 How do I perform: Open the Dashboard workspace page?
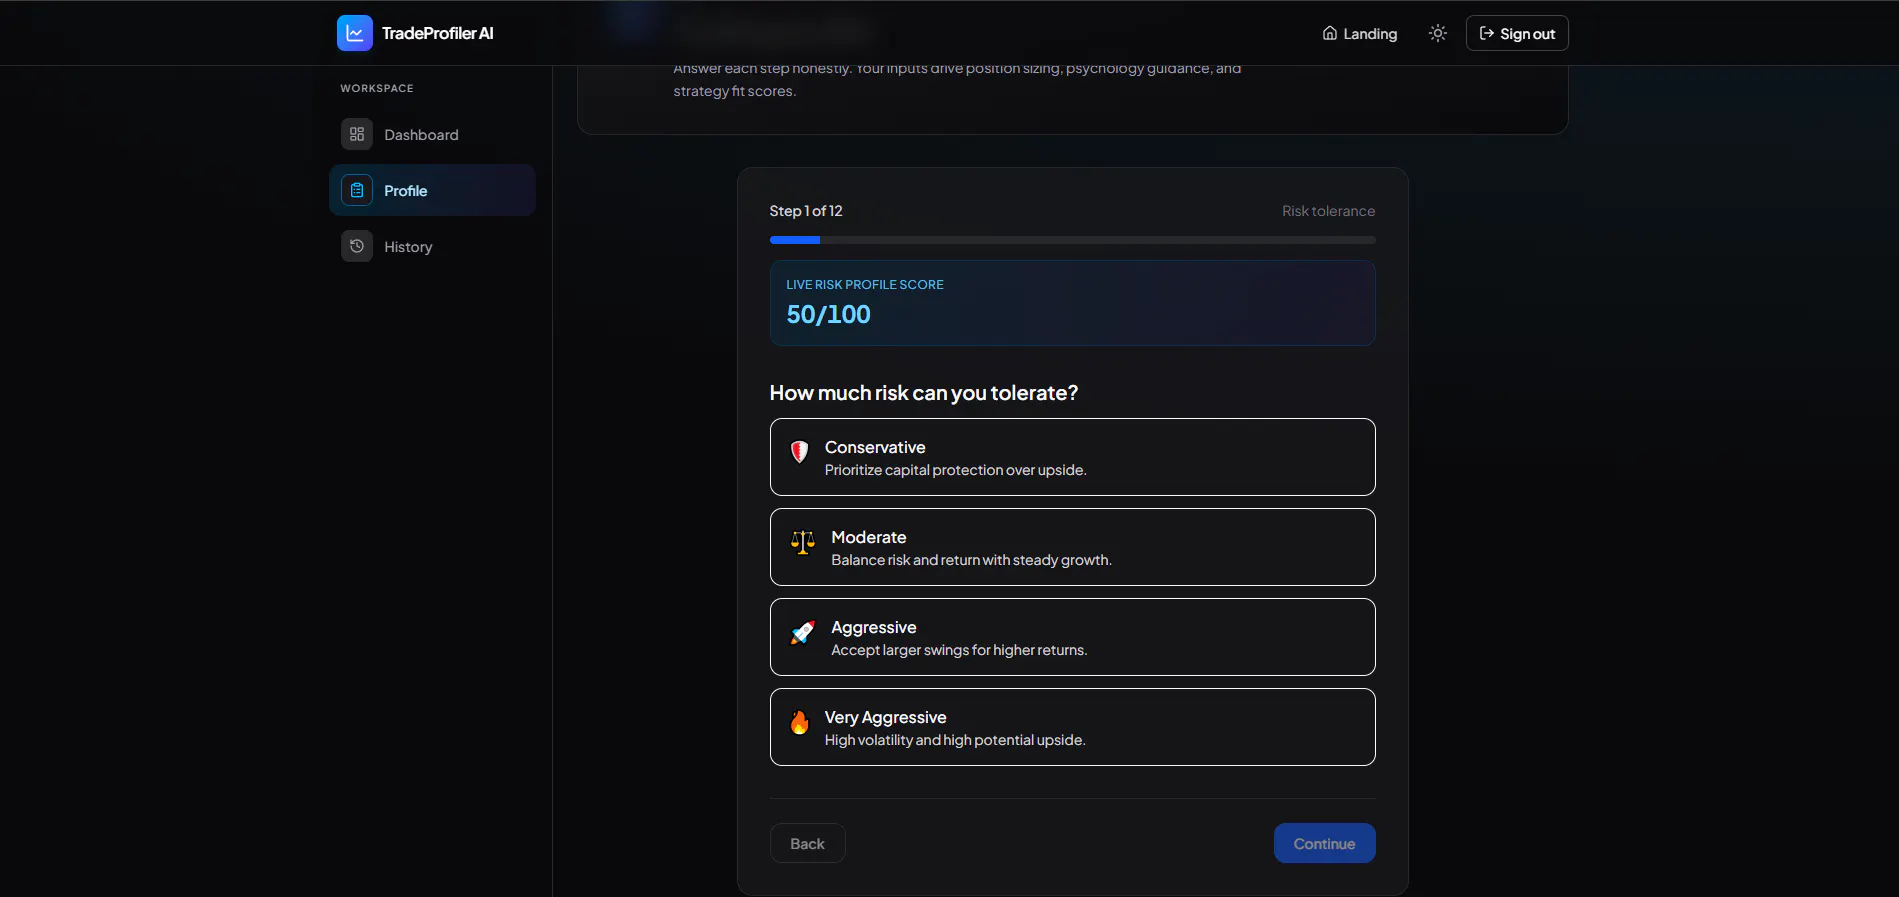432,134
